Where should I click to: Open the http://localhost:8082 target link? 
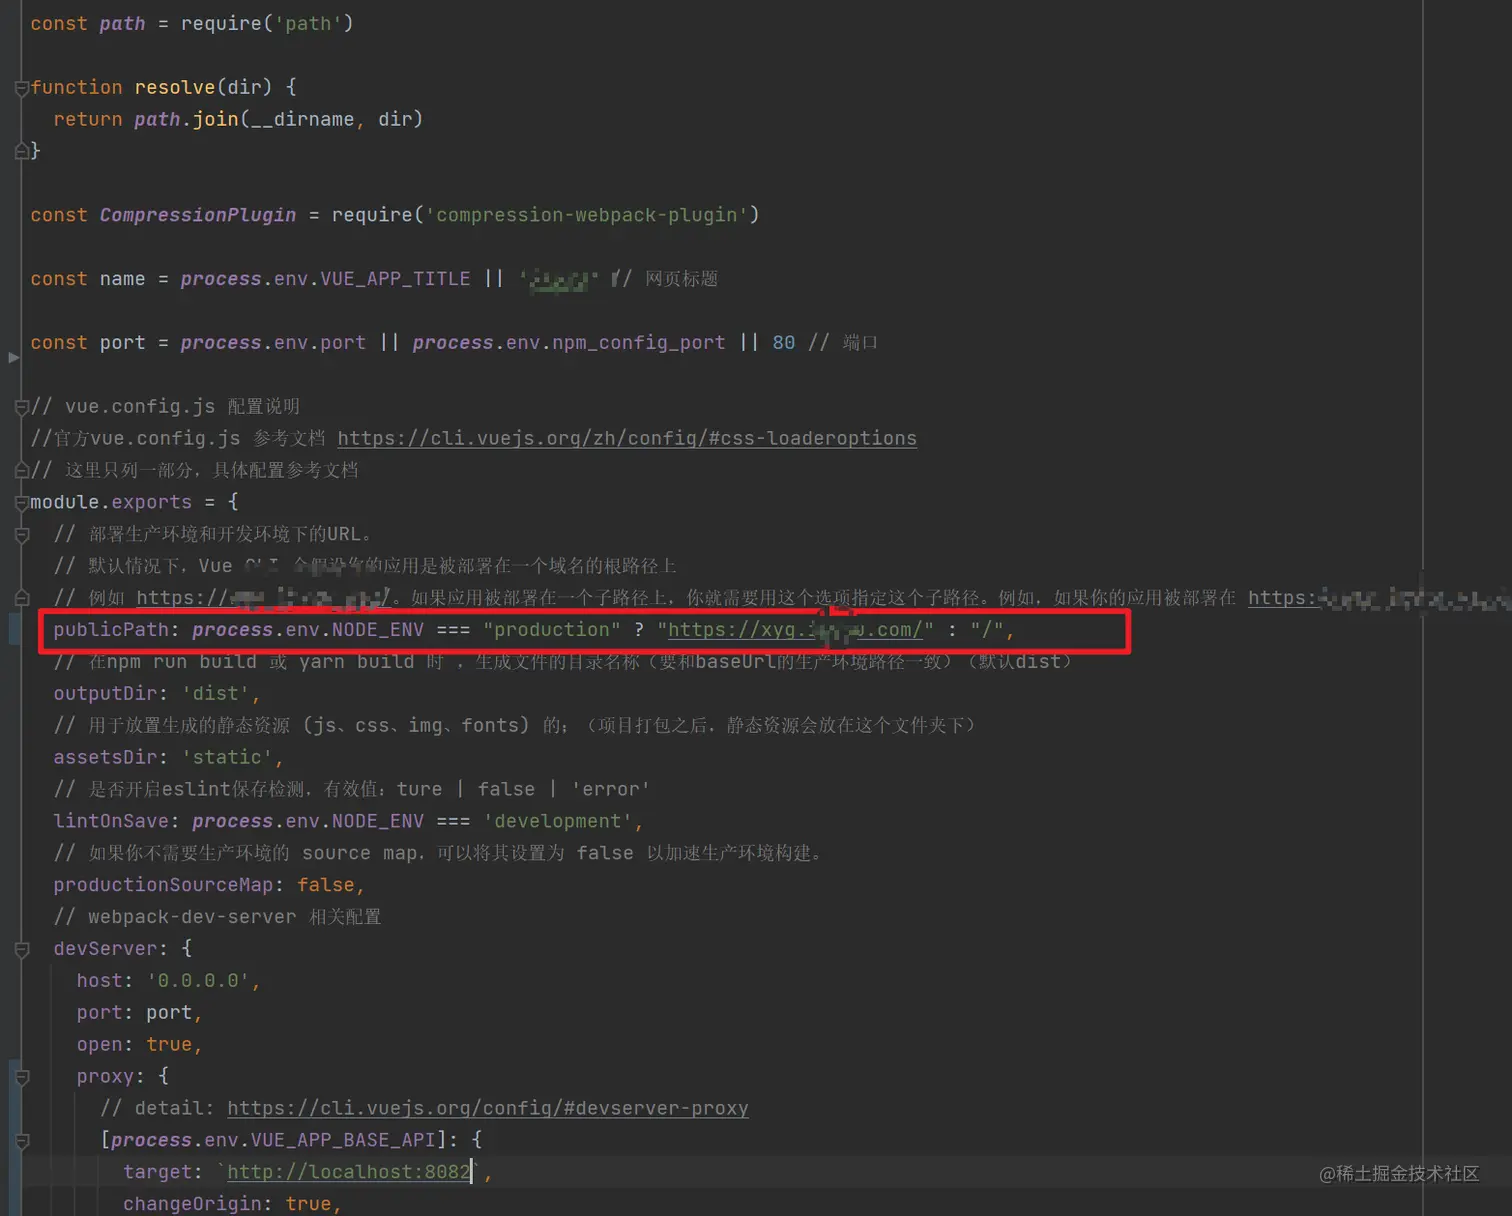click(x=349, y=1171)
